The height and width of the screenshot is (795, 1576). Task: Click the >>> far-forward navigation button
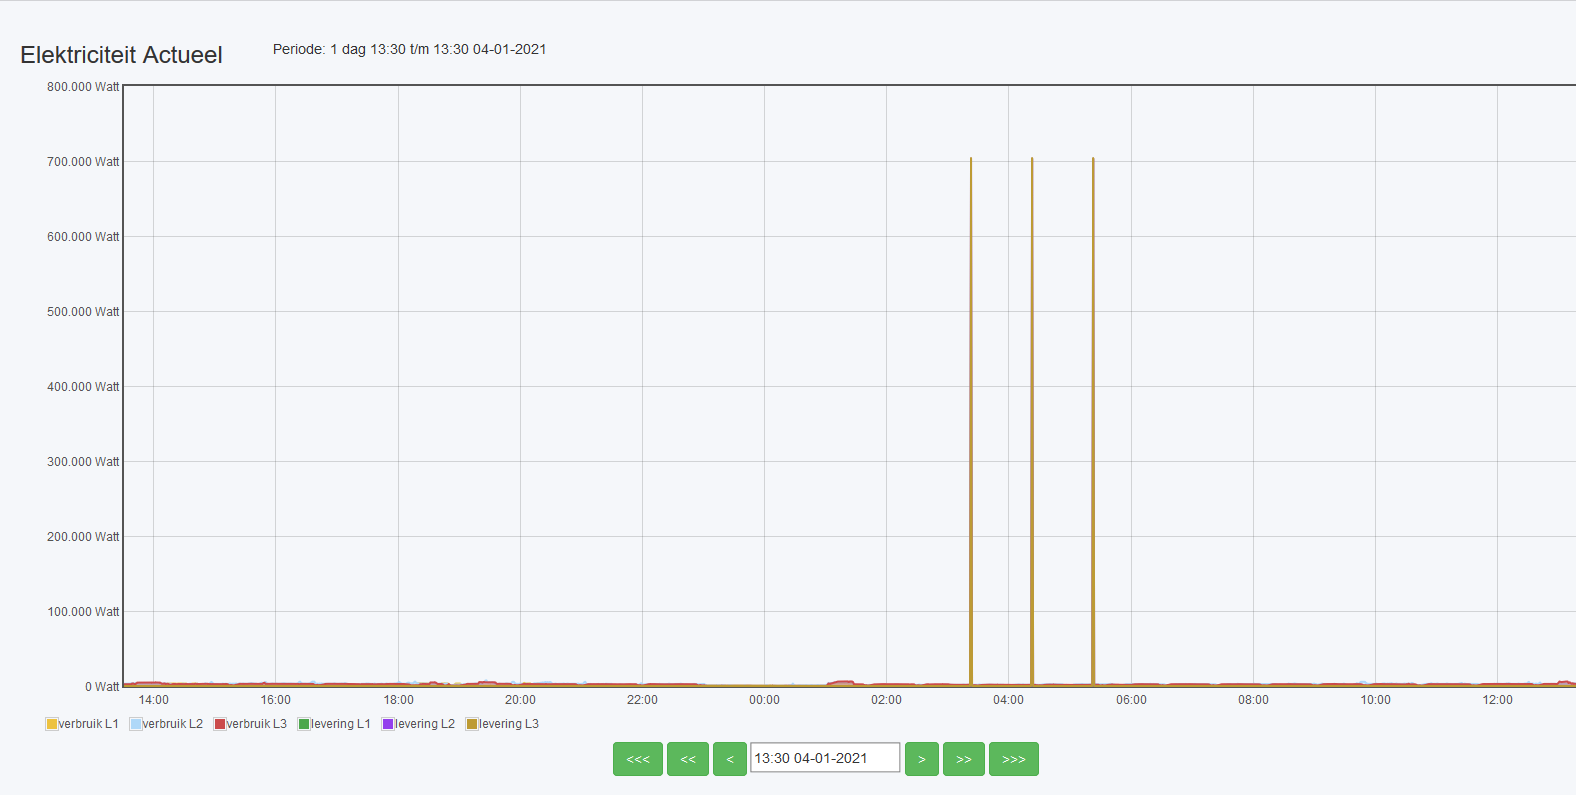[1014, 759]
